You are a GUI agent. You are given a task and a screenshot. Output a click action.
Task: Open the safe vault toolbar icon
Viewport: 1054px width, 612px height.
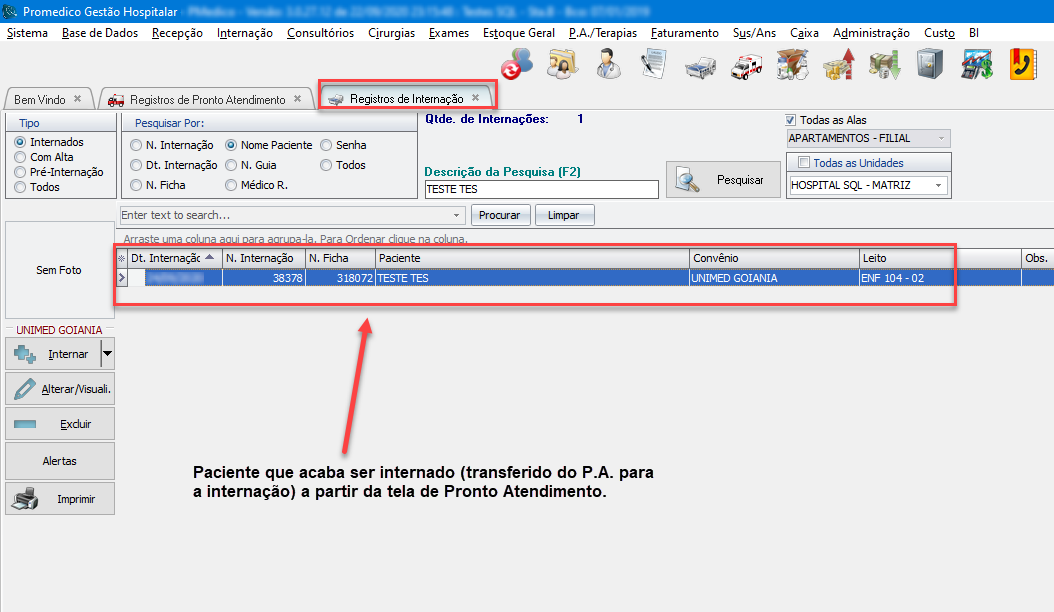[929, 66]
